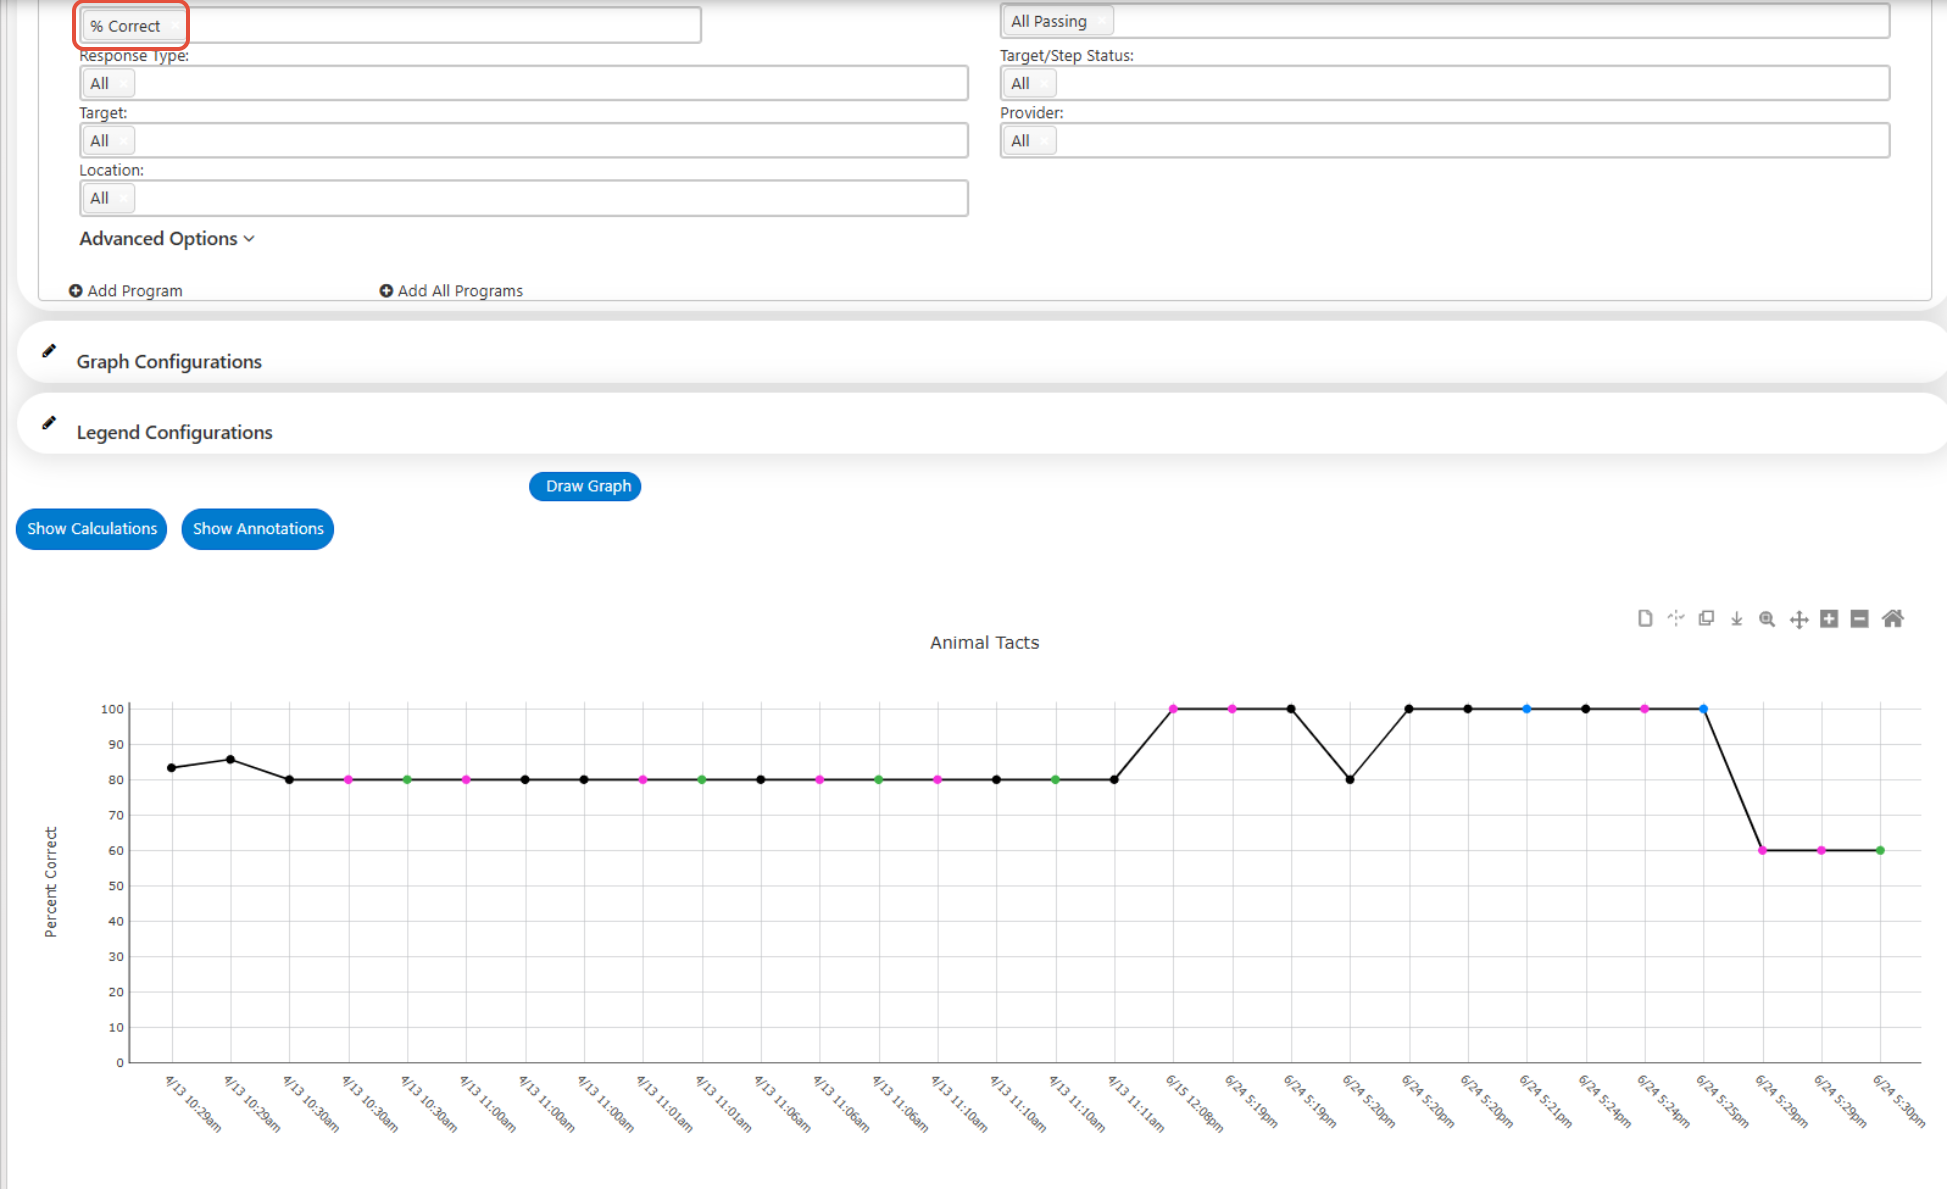Select the four-arrow pan tool
Image resolution: width=1947 pixels, height=1189 pixels.
(x=1798, y=619)
